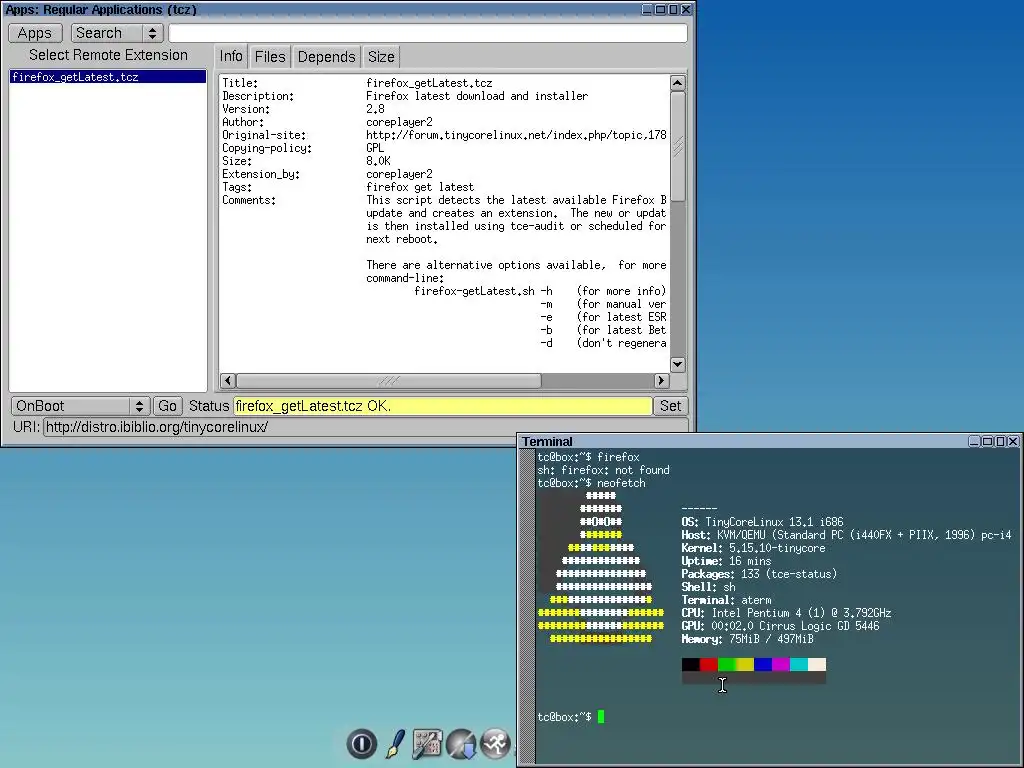1024x768 pixels.
Task: Switch to the Info tab
Action: [x=231, y=57]
